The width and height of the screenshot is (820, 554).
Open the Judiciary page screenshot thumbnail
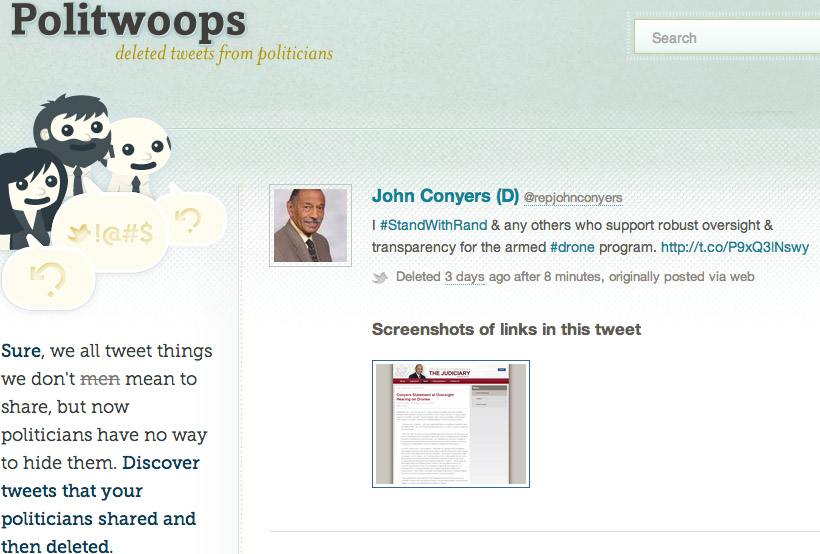point(451,424)
